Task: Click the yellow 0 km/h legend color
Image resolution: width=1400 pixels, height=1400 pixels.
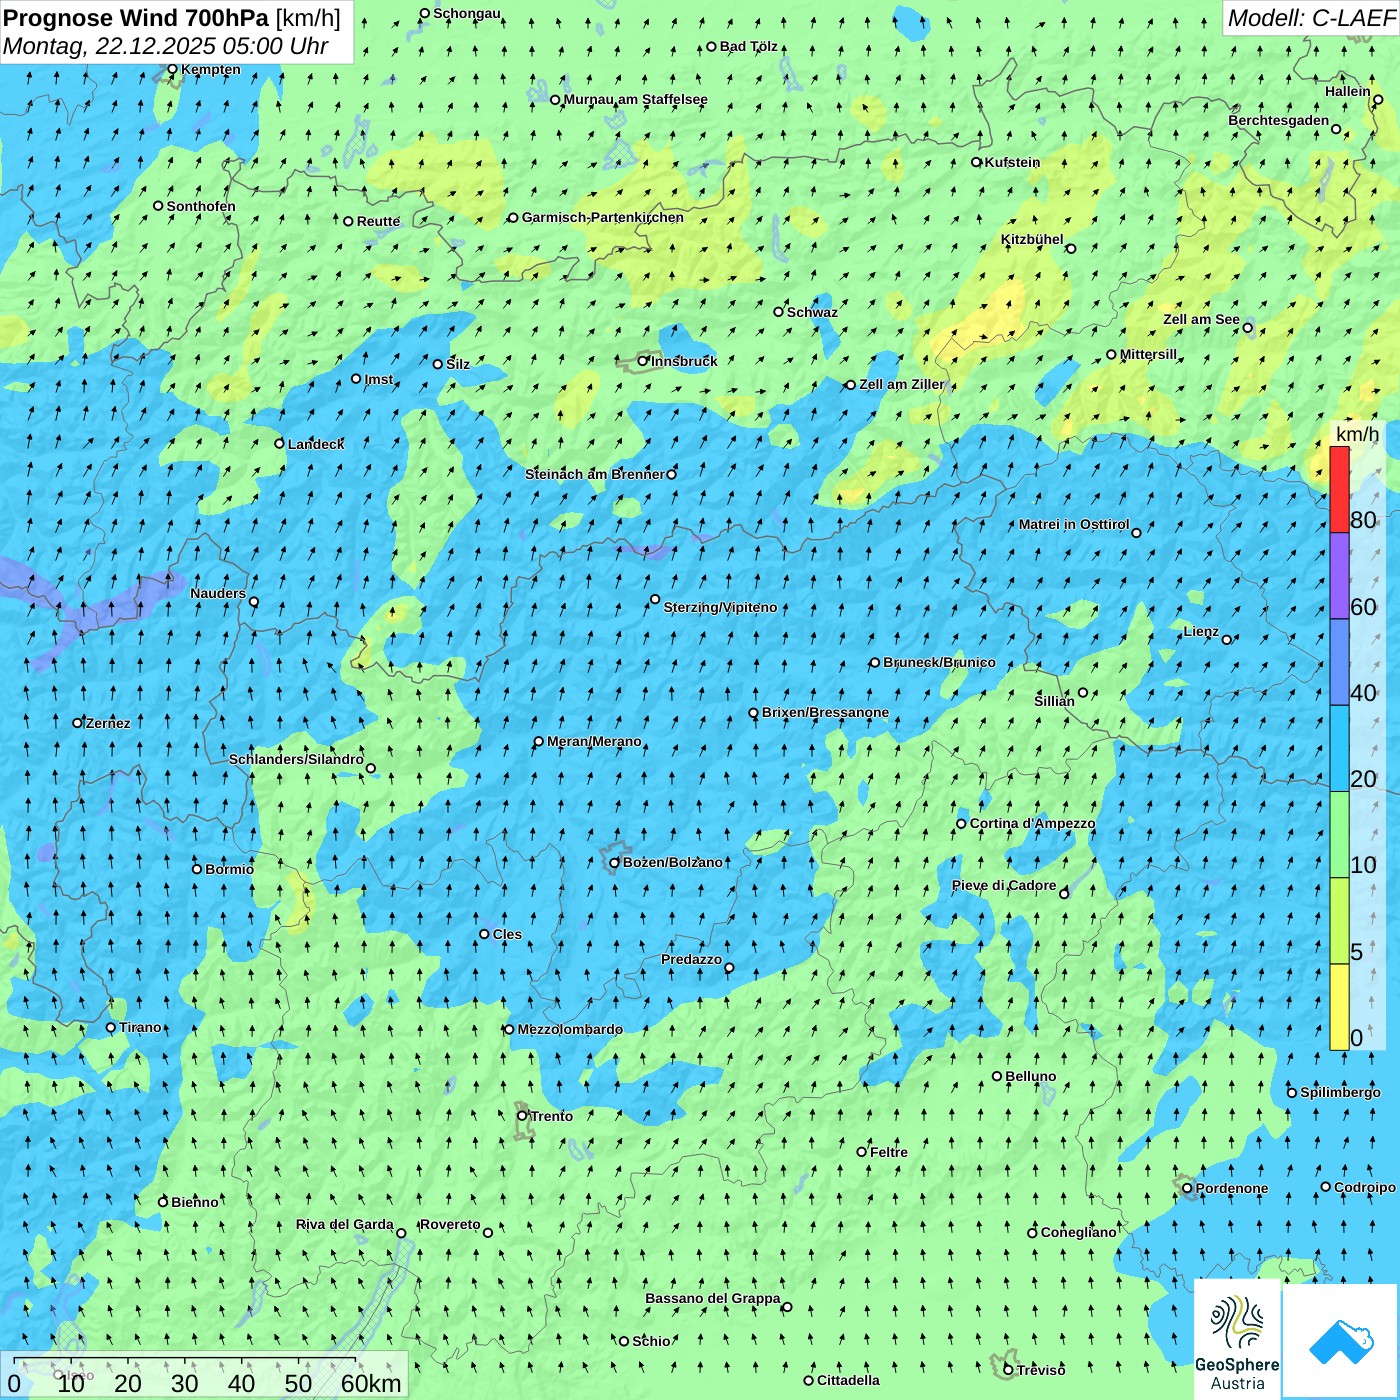Action: coord(1339,1007)
